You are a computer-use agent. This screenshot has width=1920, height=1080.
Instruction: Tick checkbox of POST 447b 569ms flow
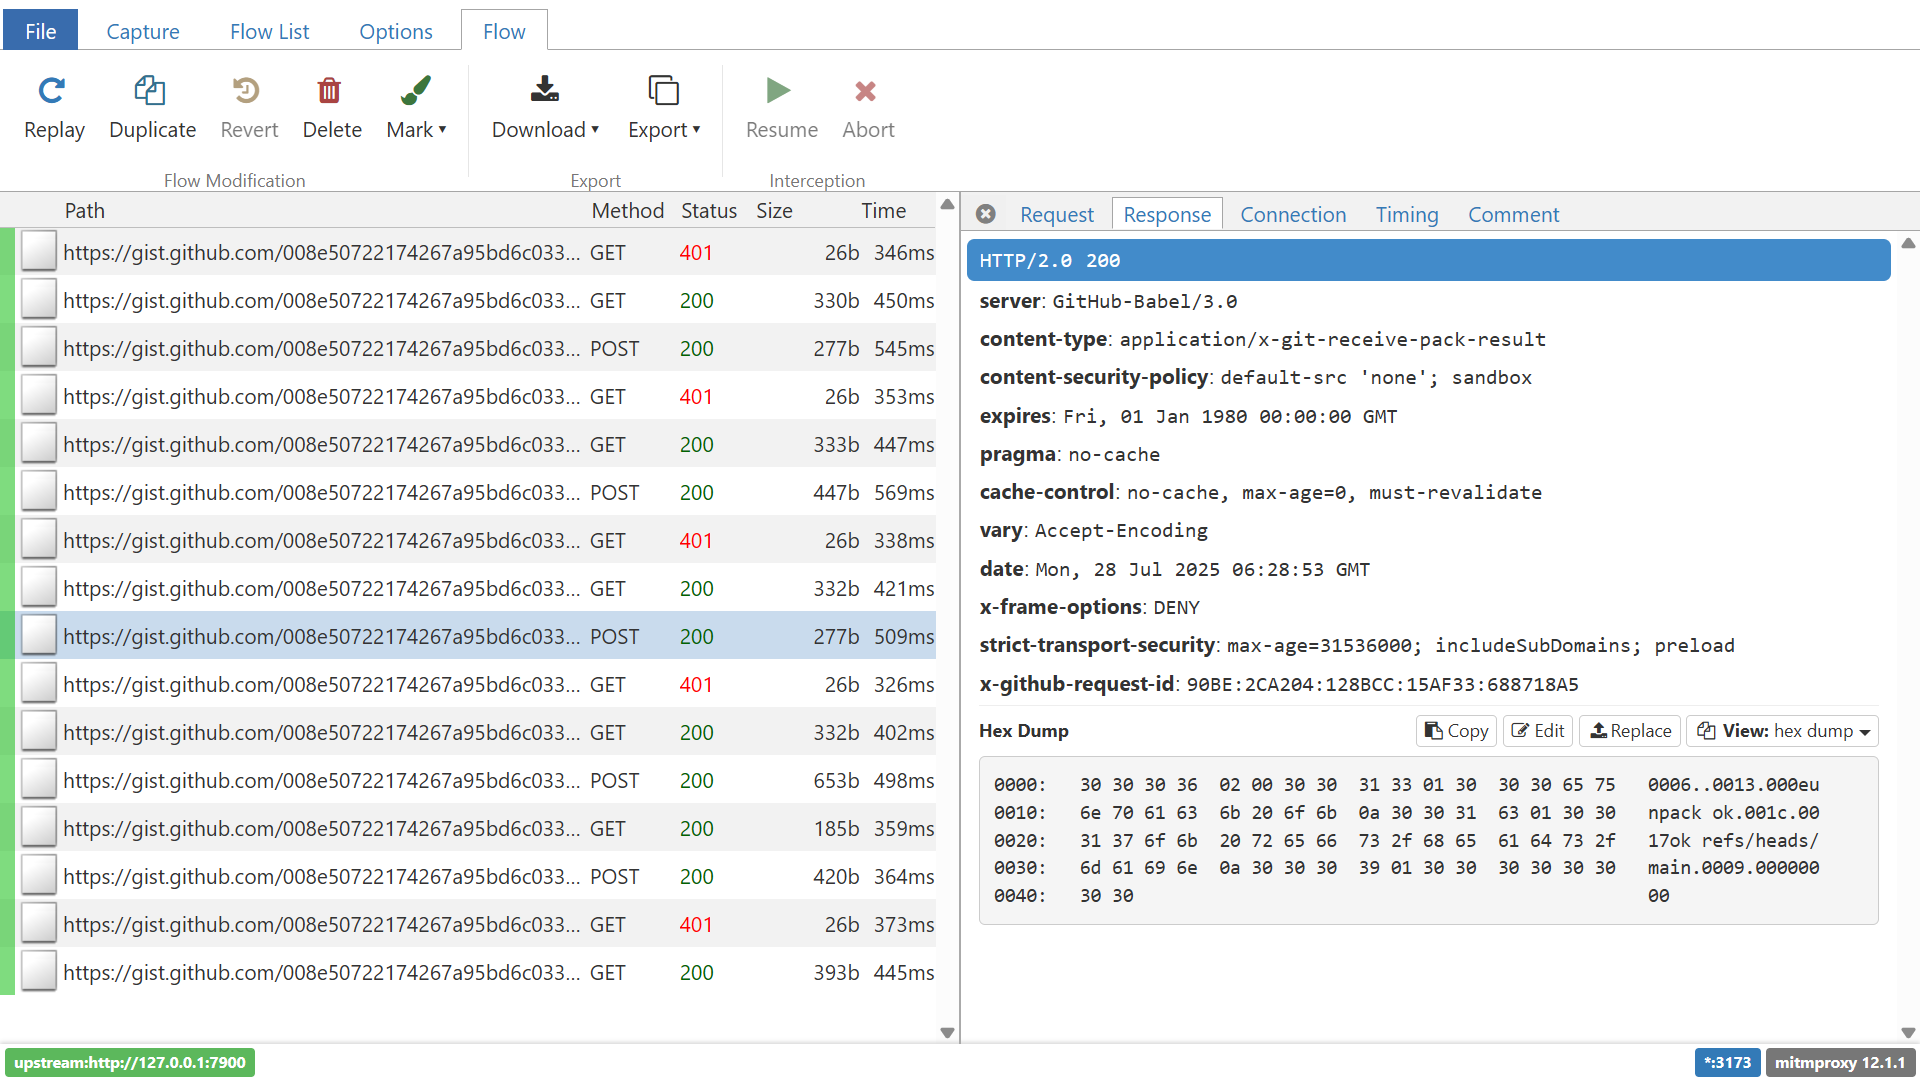tap(39, 492)
